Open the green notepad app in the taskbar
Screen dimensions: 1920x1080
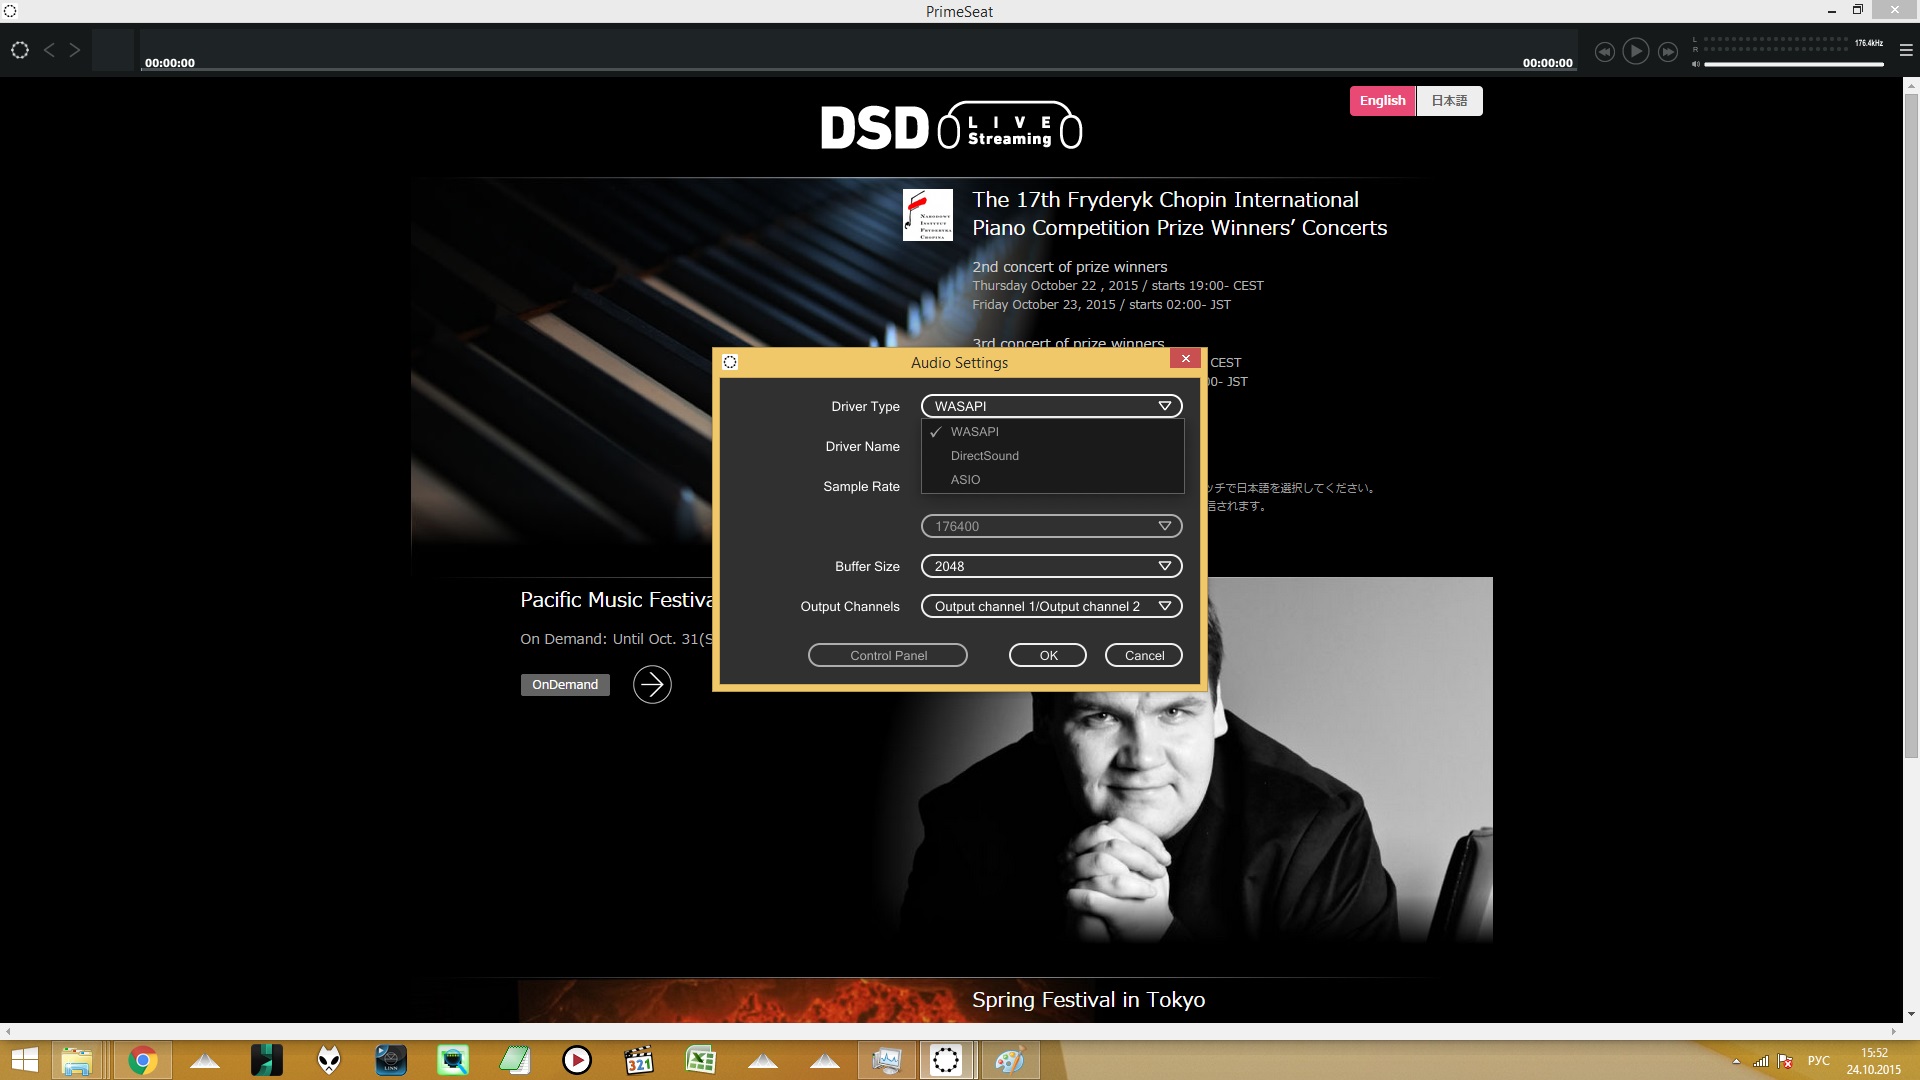tap(515, 1060)
